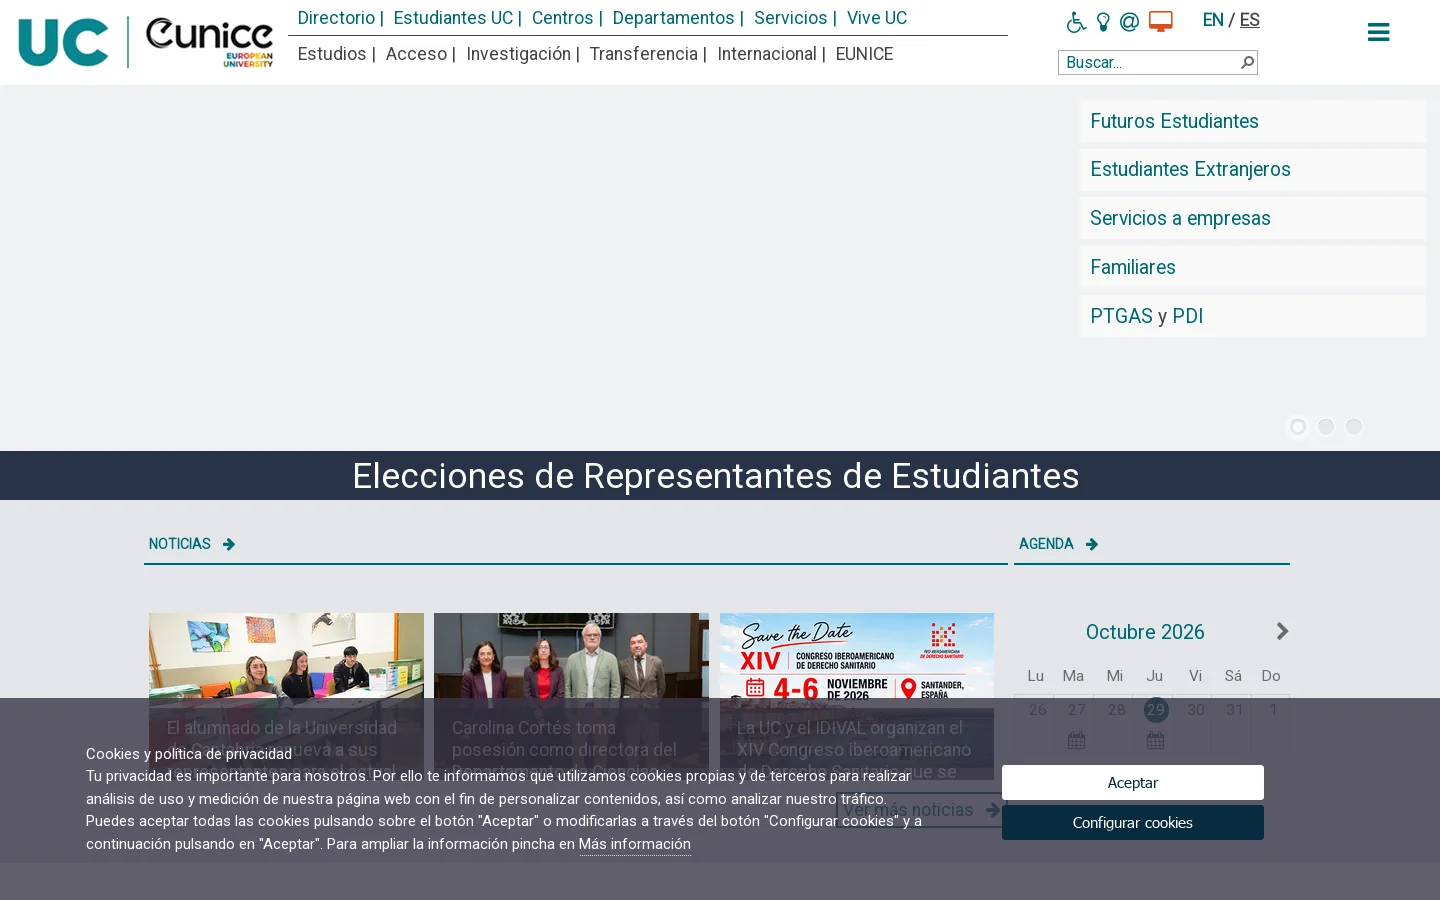Click the lightbulb suggestions icon
The image size is (1440, 900).
pos(1103,21)
